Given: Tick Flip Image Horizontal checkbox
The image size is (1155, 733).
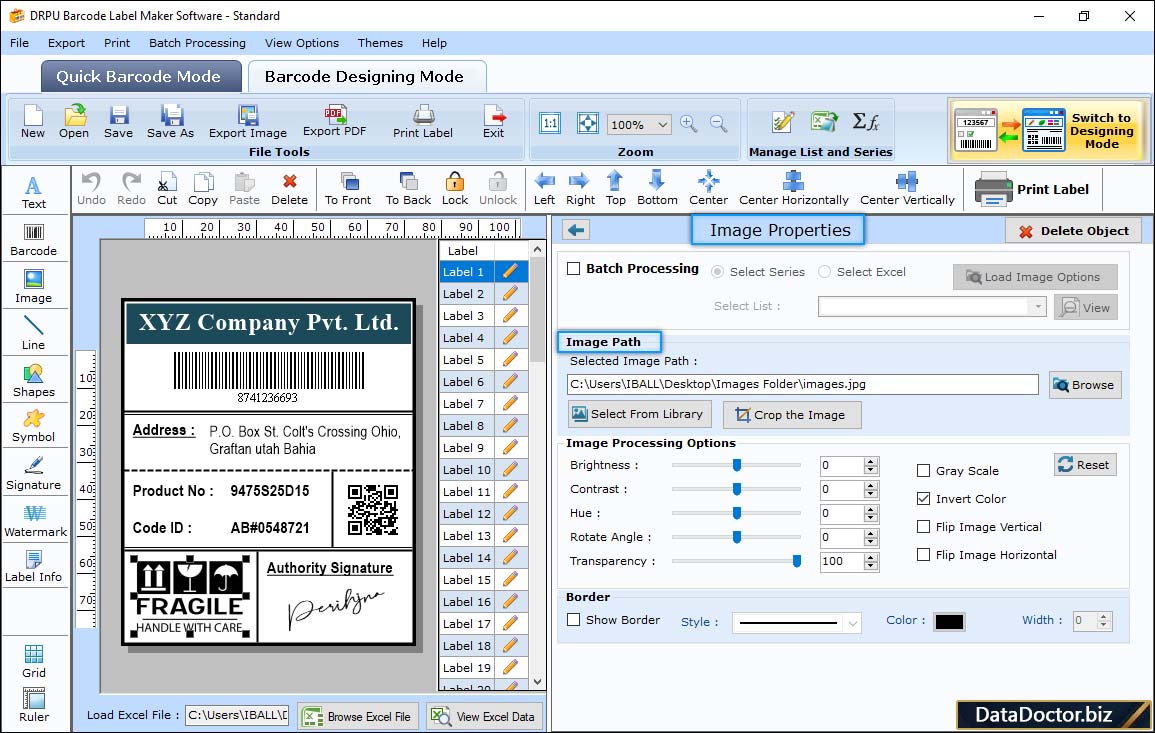Looking at the screenshot, I should pos(923,555).
